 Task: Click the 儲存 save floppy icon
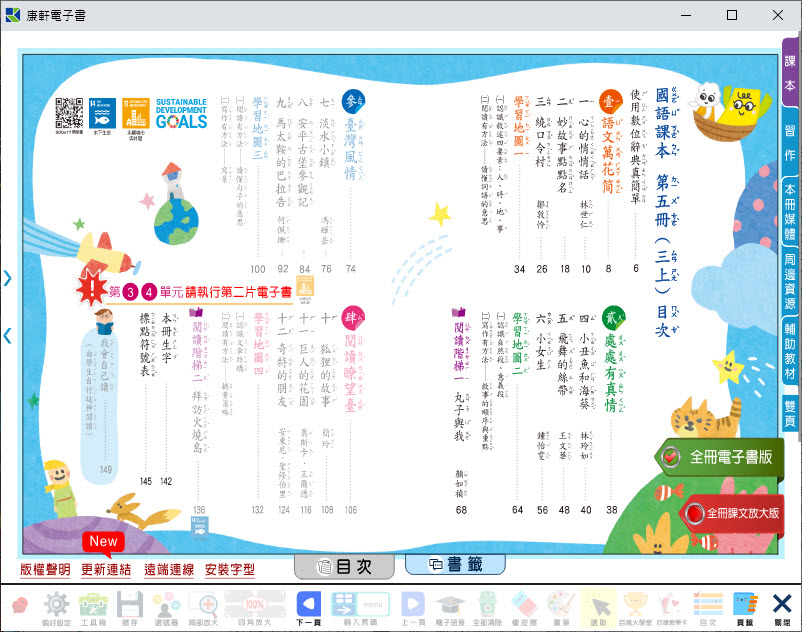coord(130,606)
